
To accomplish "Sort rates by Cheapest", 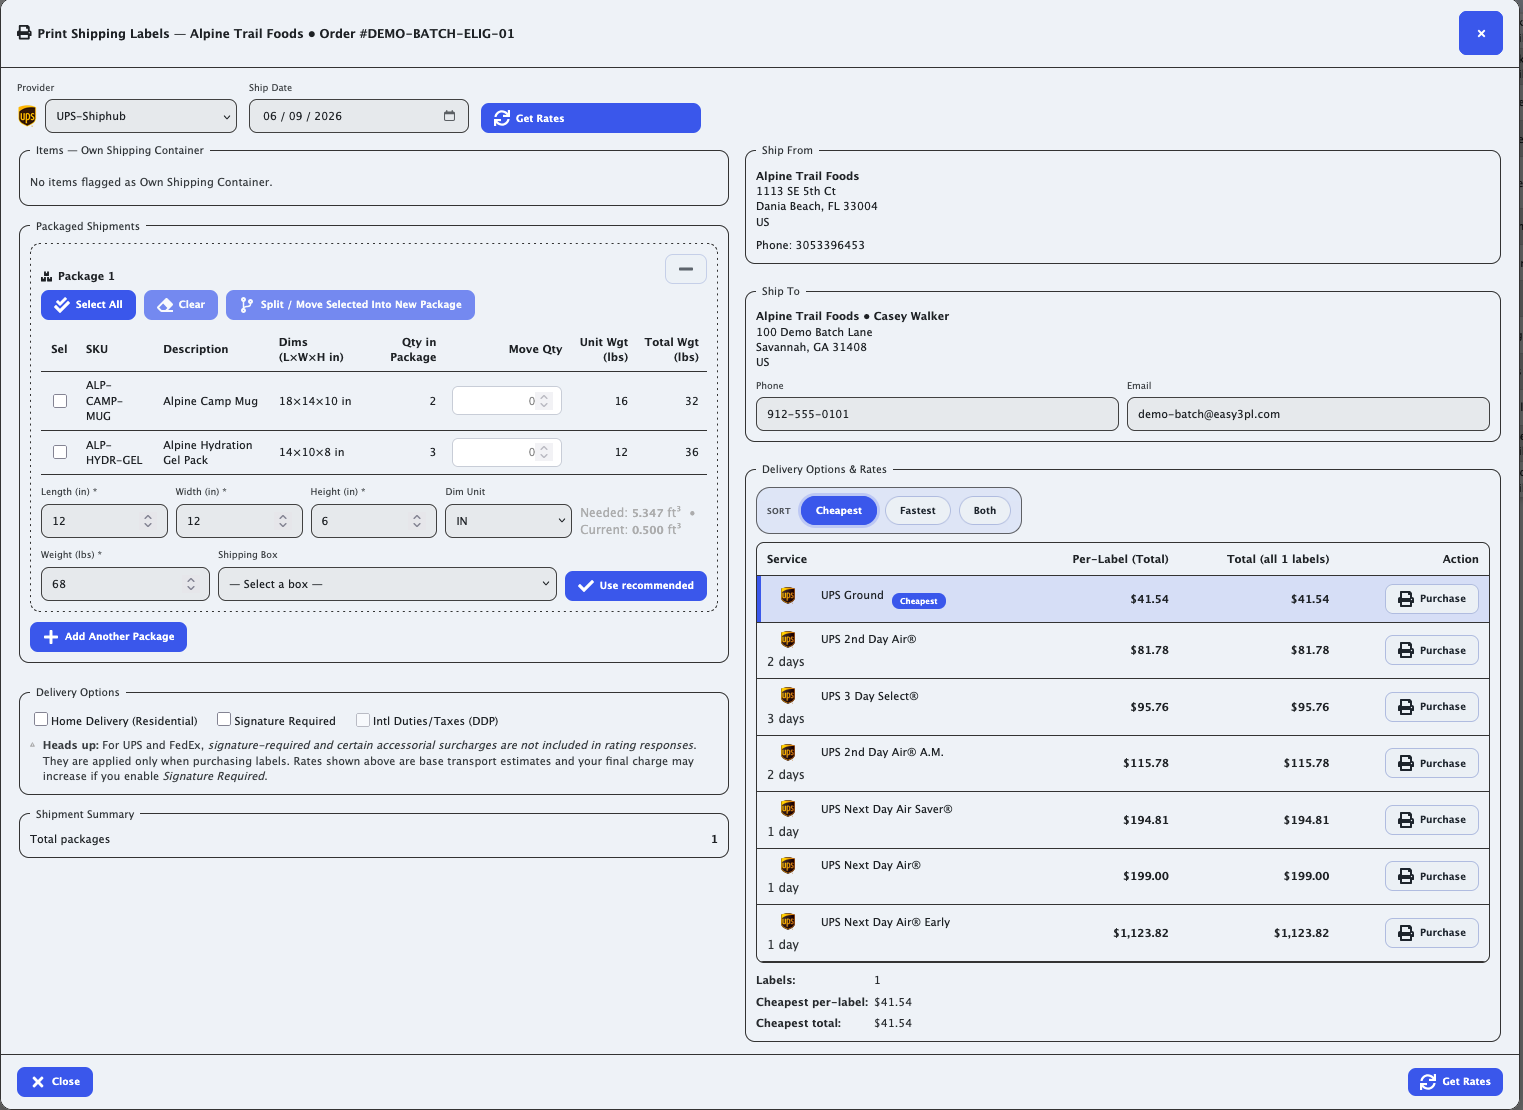I will click(838, 510).
